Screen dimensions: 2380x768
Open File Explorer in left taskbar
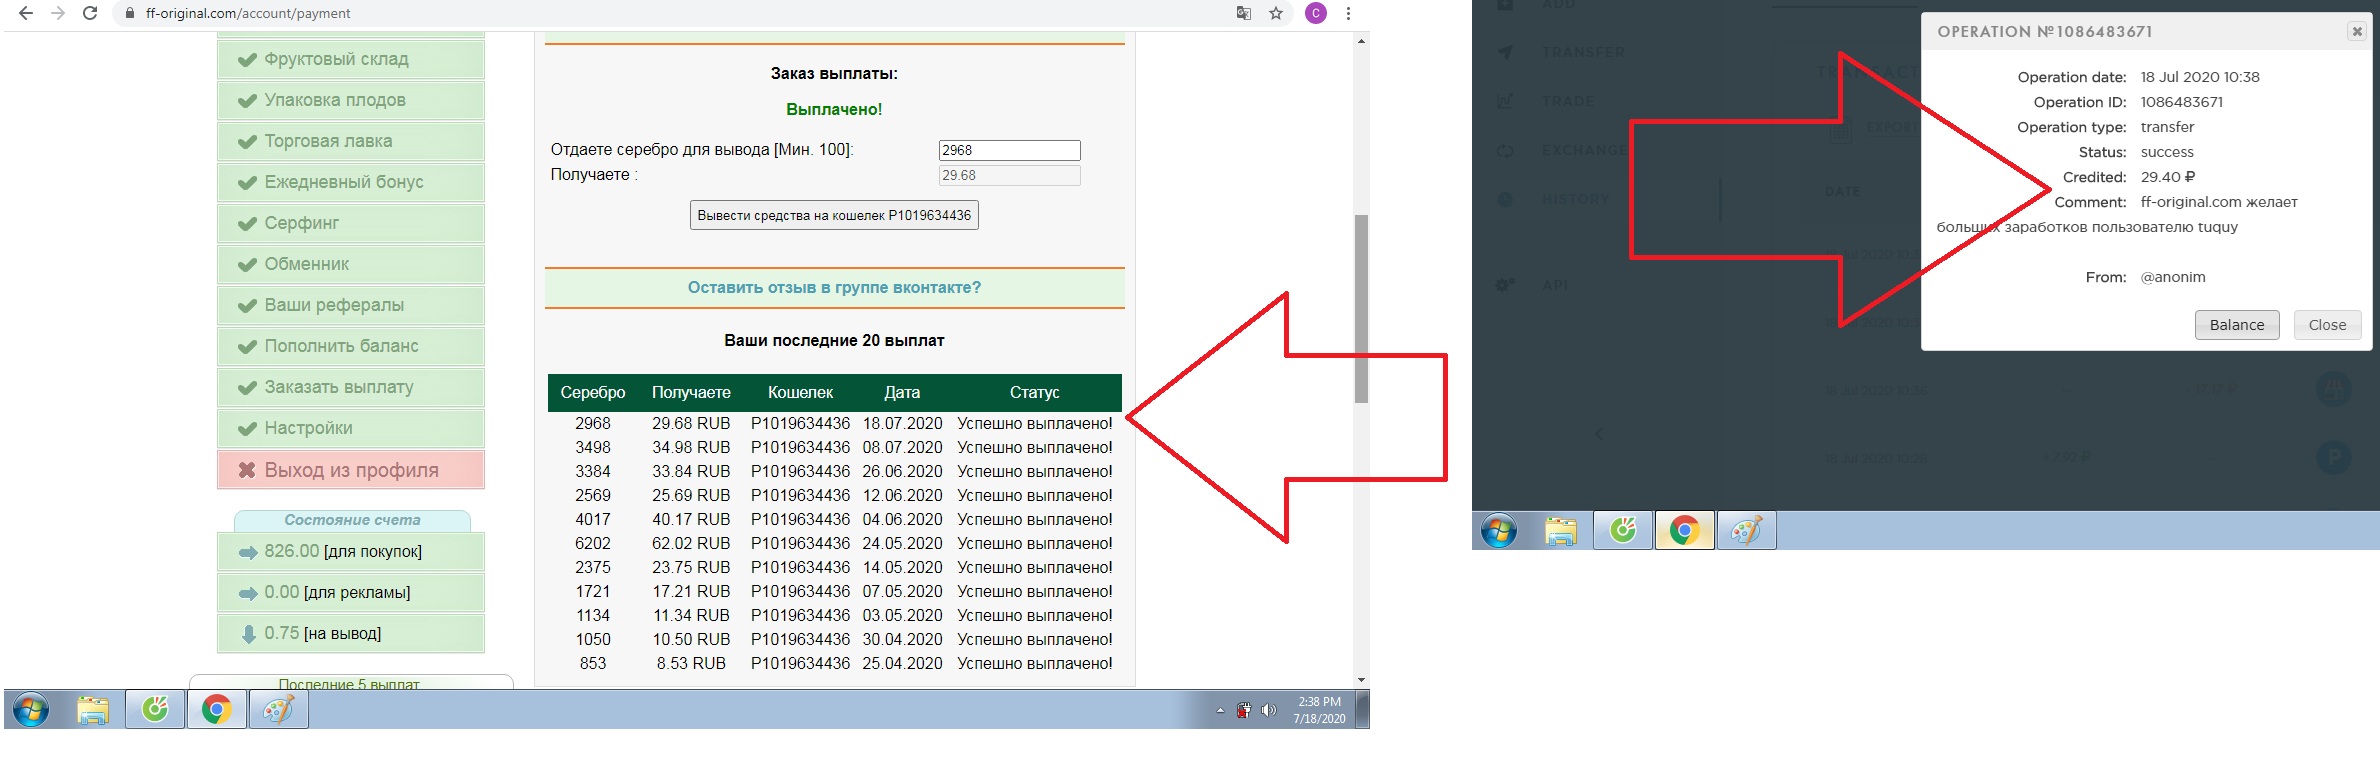click(93, 710)
